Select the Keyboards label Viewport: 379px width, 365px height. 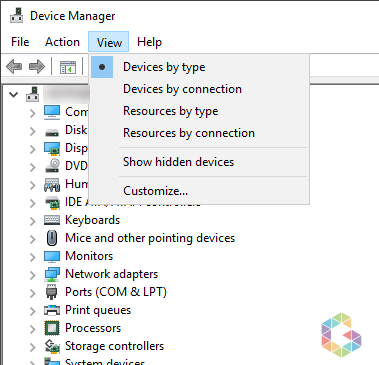point(92,220)
